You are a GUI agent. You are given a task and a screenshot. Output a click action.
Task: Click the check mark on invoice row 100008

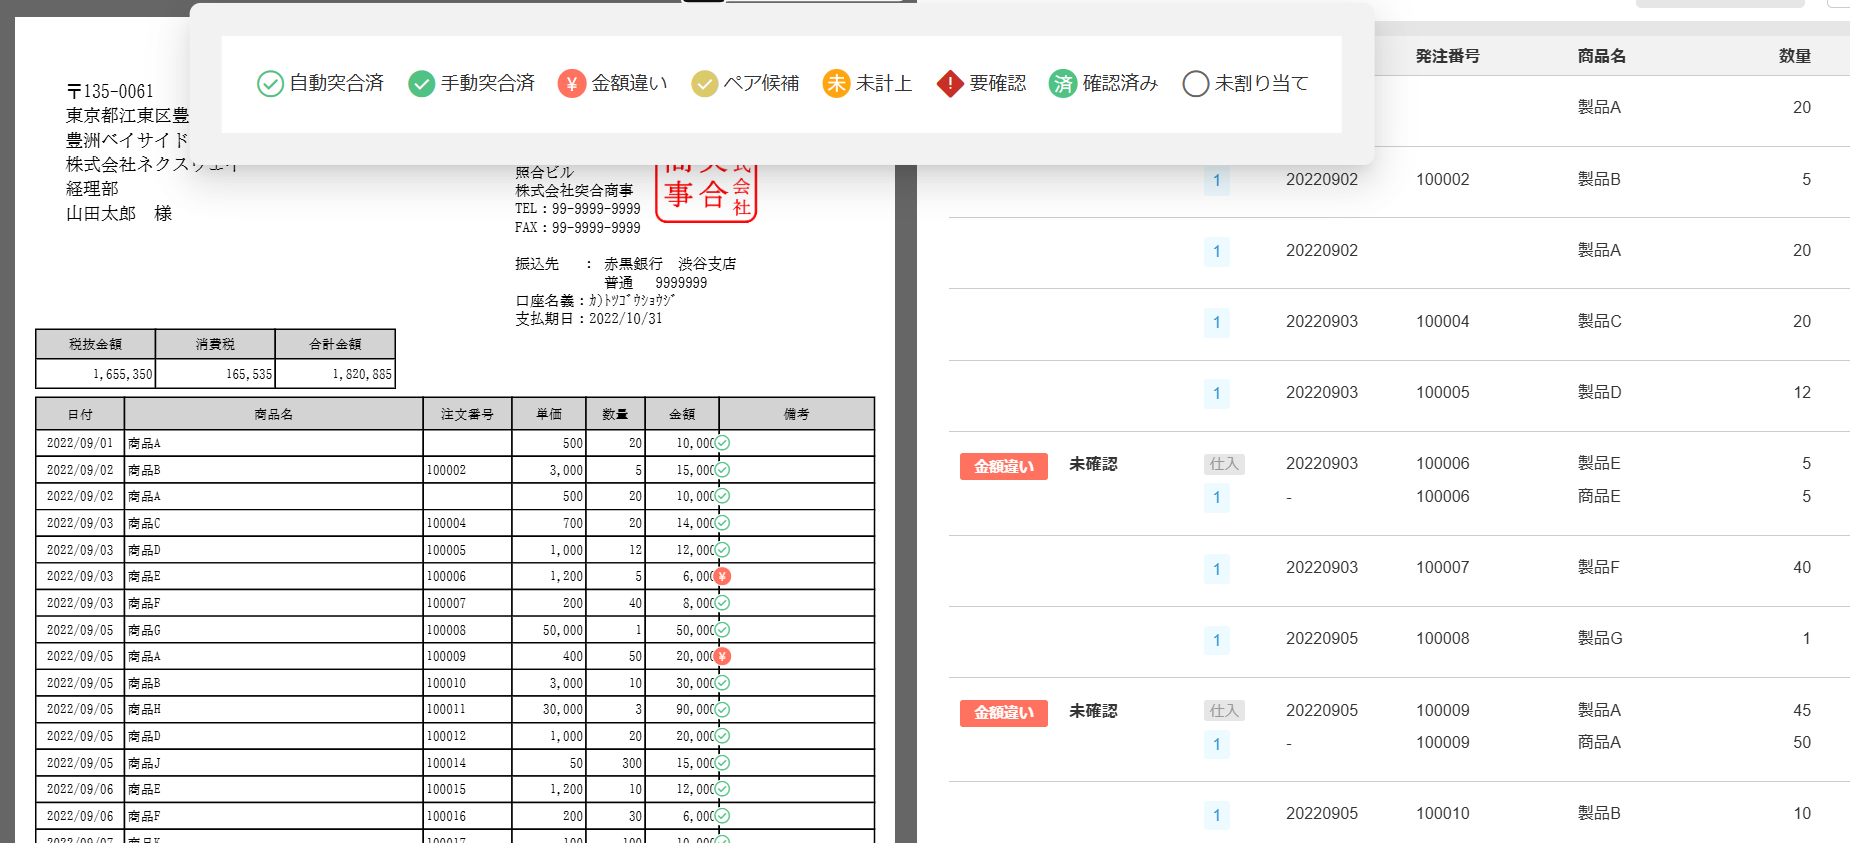[x=722, y=630]
